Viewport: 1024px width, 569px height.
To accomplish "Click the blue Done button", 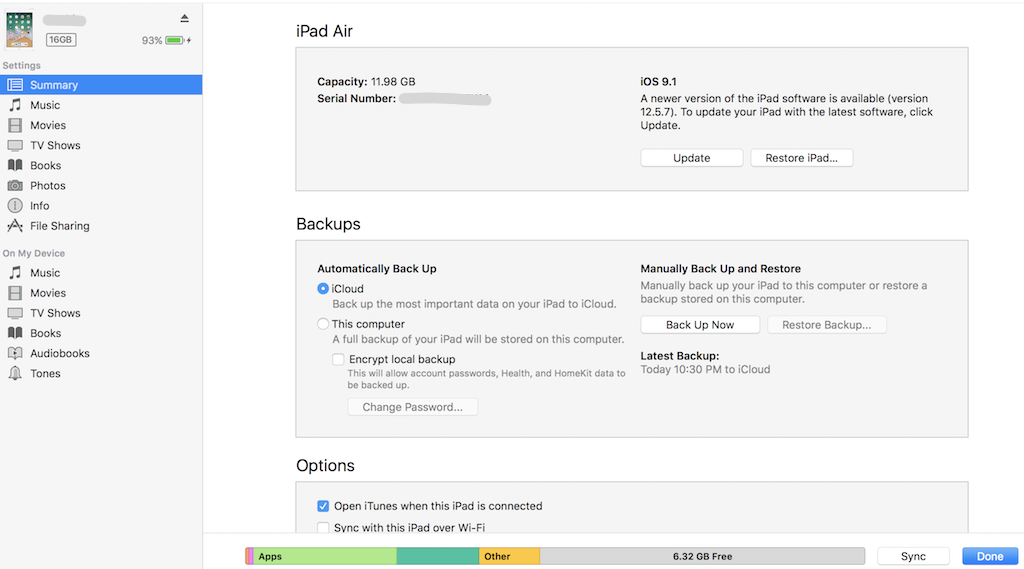I will pyautogui.click(x=990, y=556).
